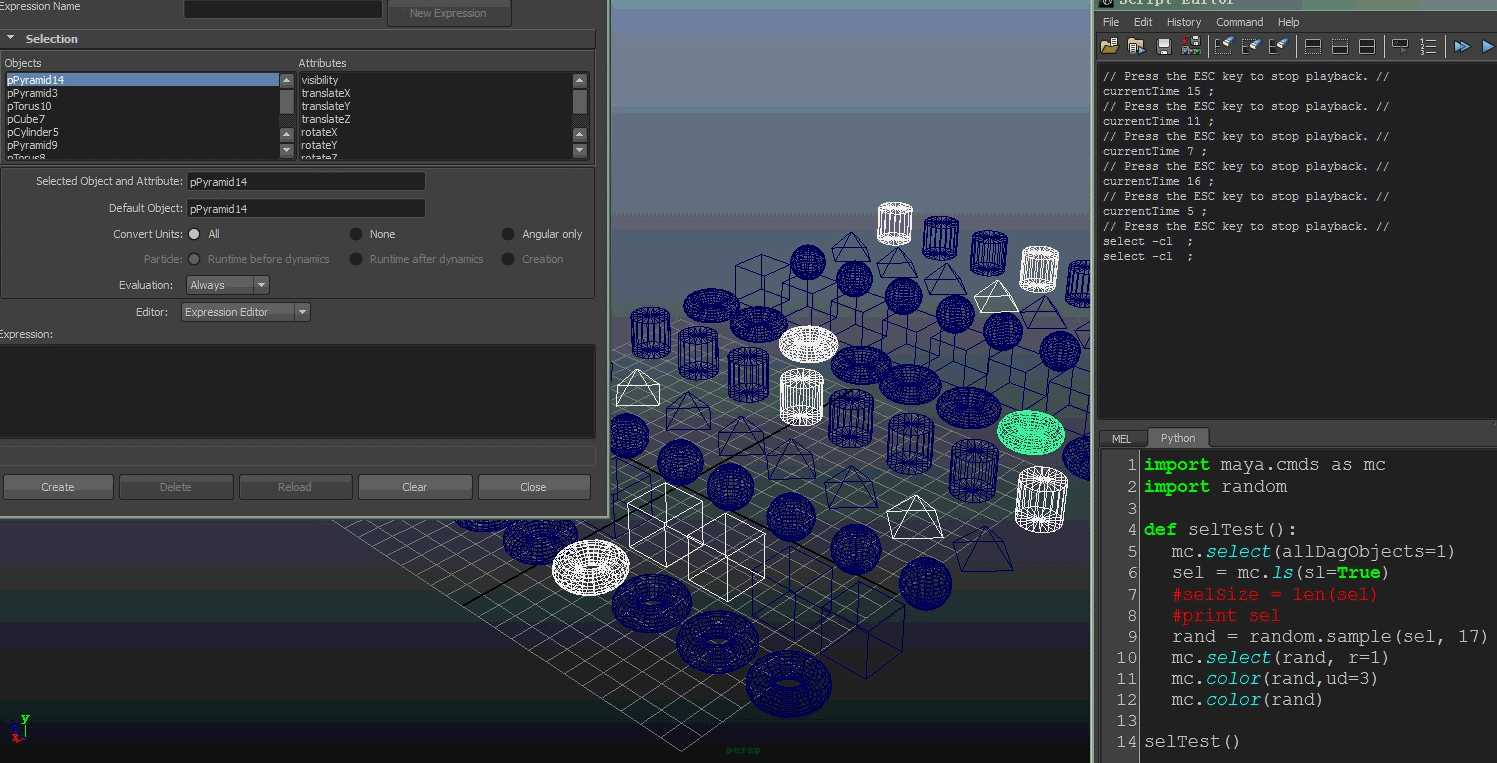
Task: Open the Script Editor File menu
Action: [1111, 22]
